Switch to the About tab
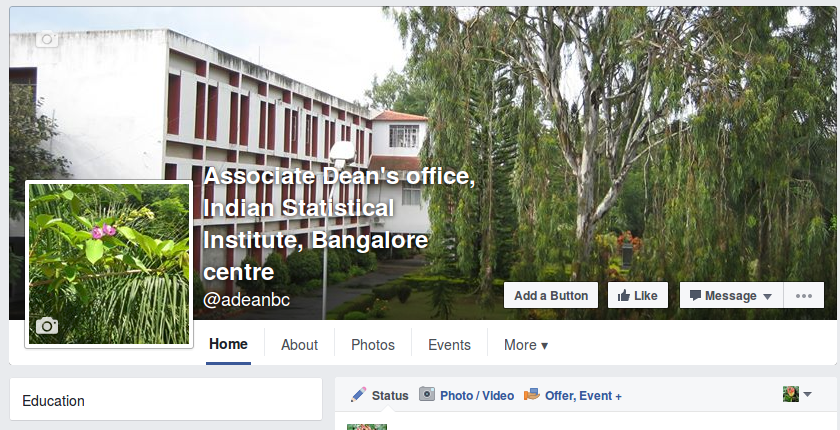Screen dimensions: 840x430 point(299,345)
